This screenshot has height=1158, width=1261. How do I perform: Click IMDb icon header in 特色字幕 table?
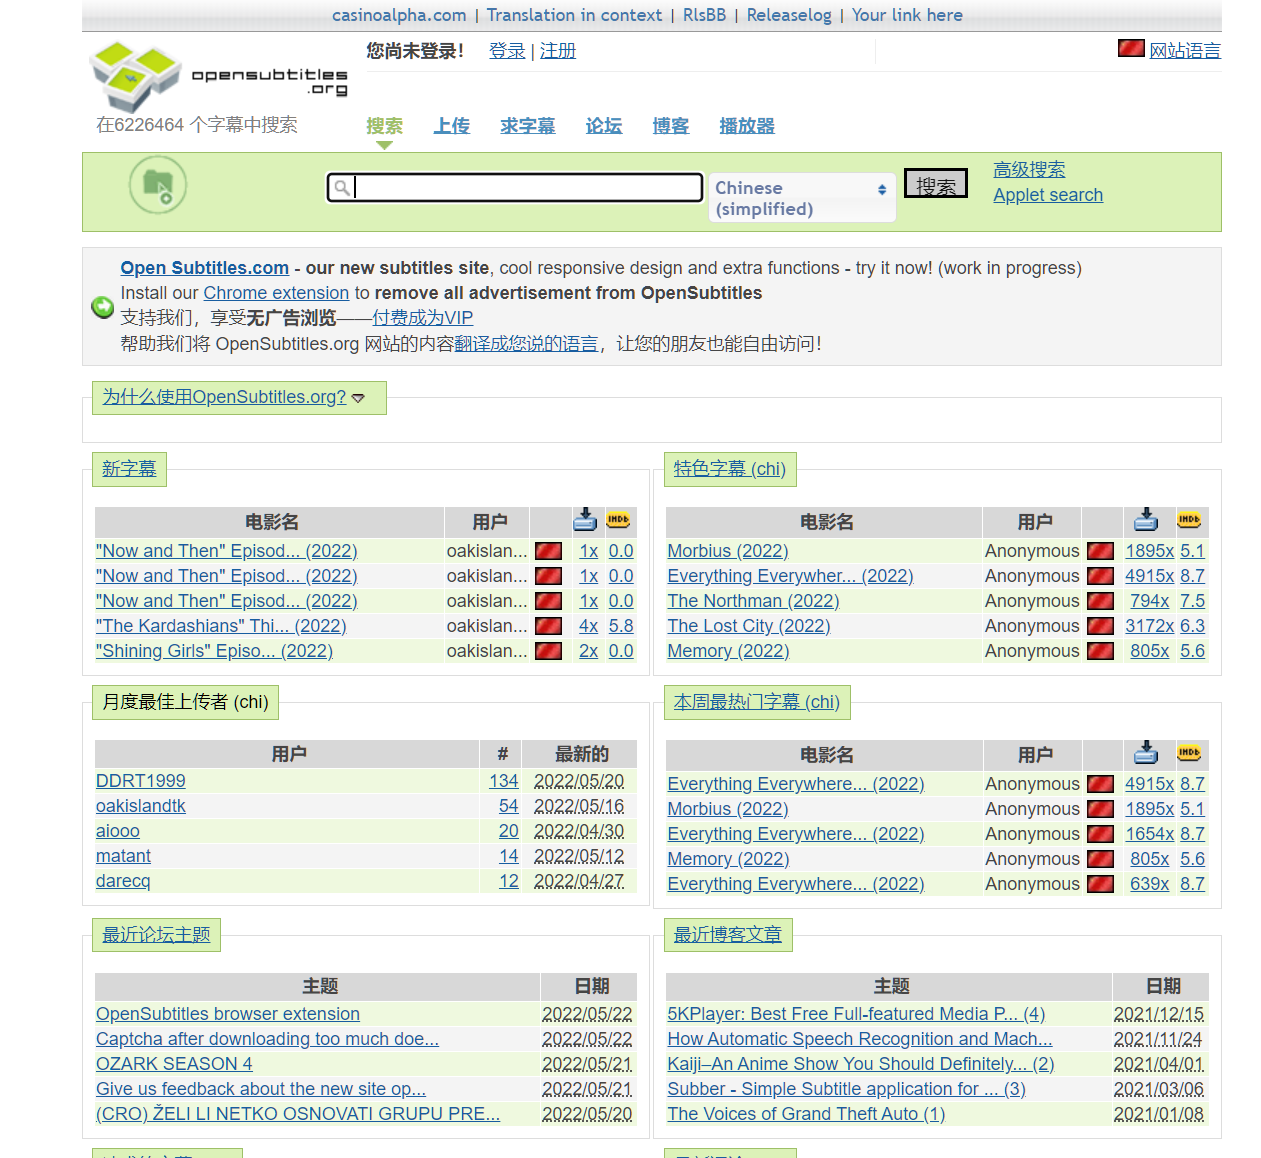[1189, 520]
